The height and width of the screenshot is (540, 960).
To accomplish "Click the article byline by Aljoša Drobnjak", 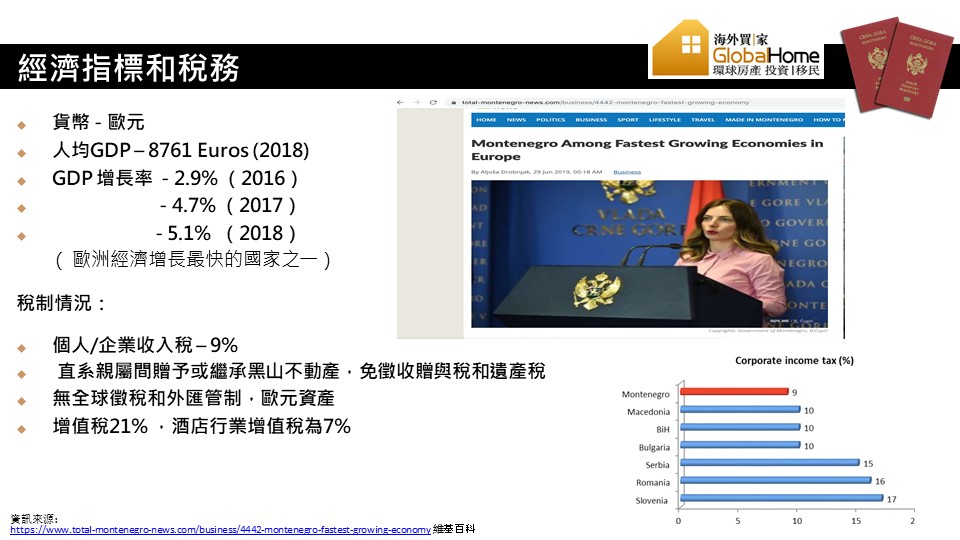I will [536, 172].
